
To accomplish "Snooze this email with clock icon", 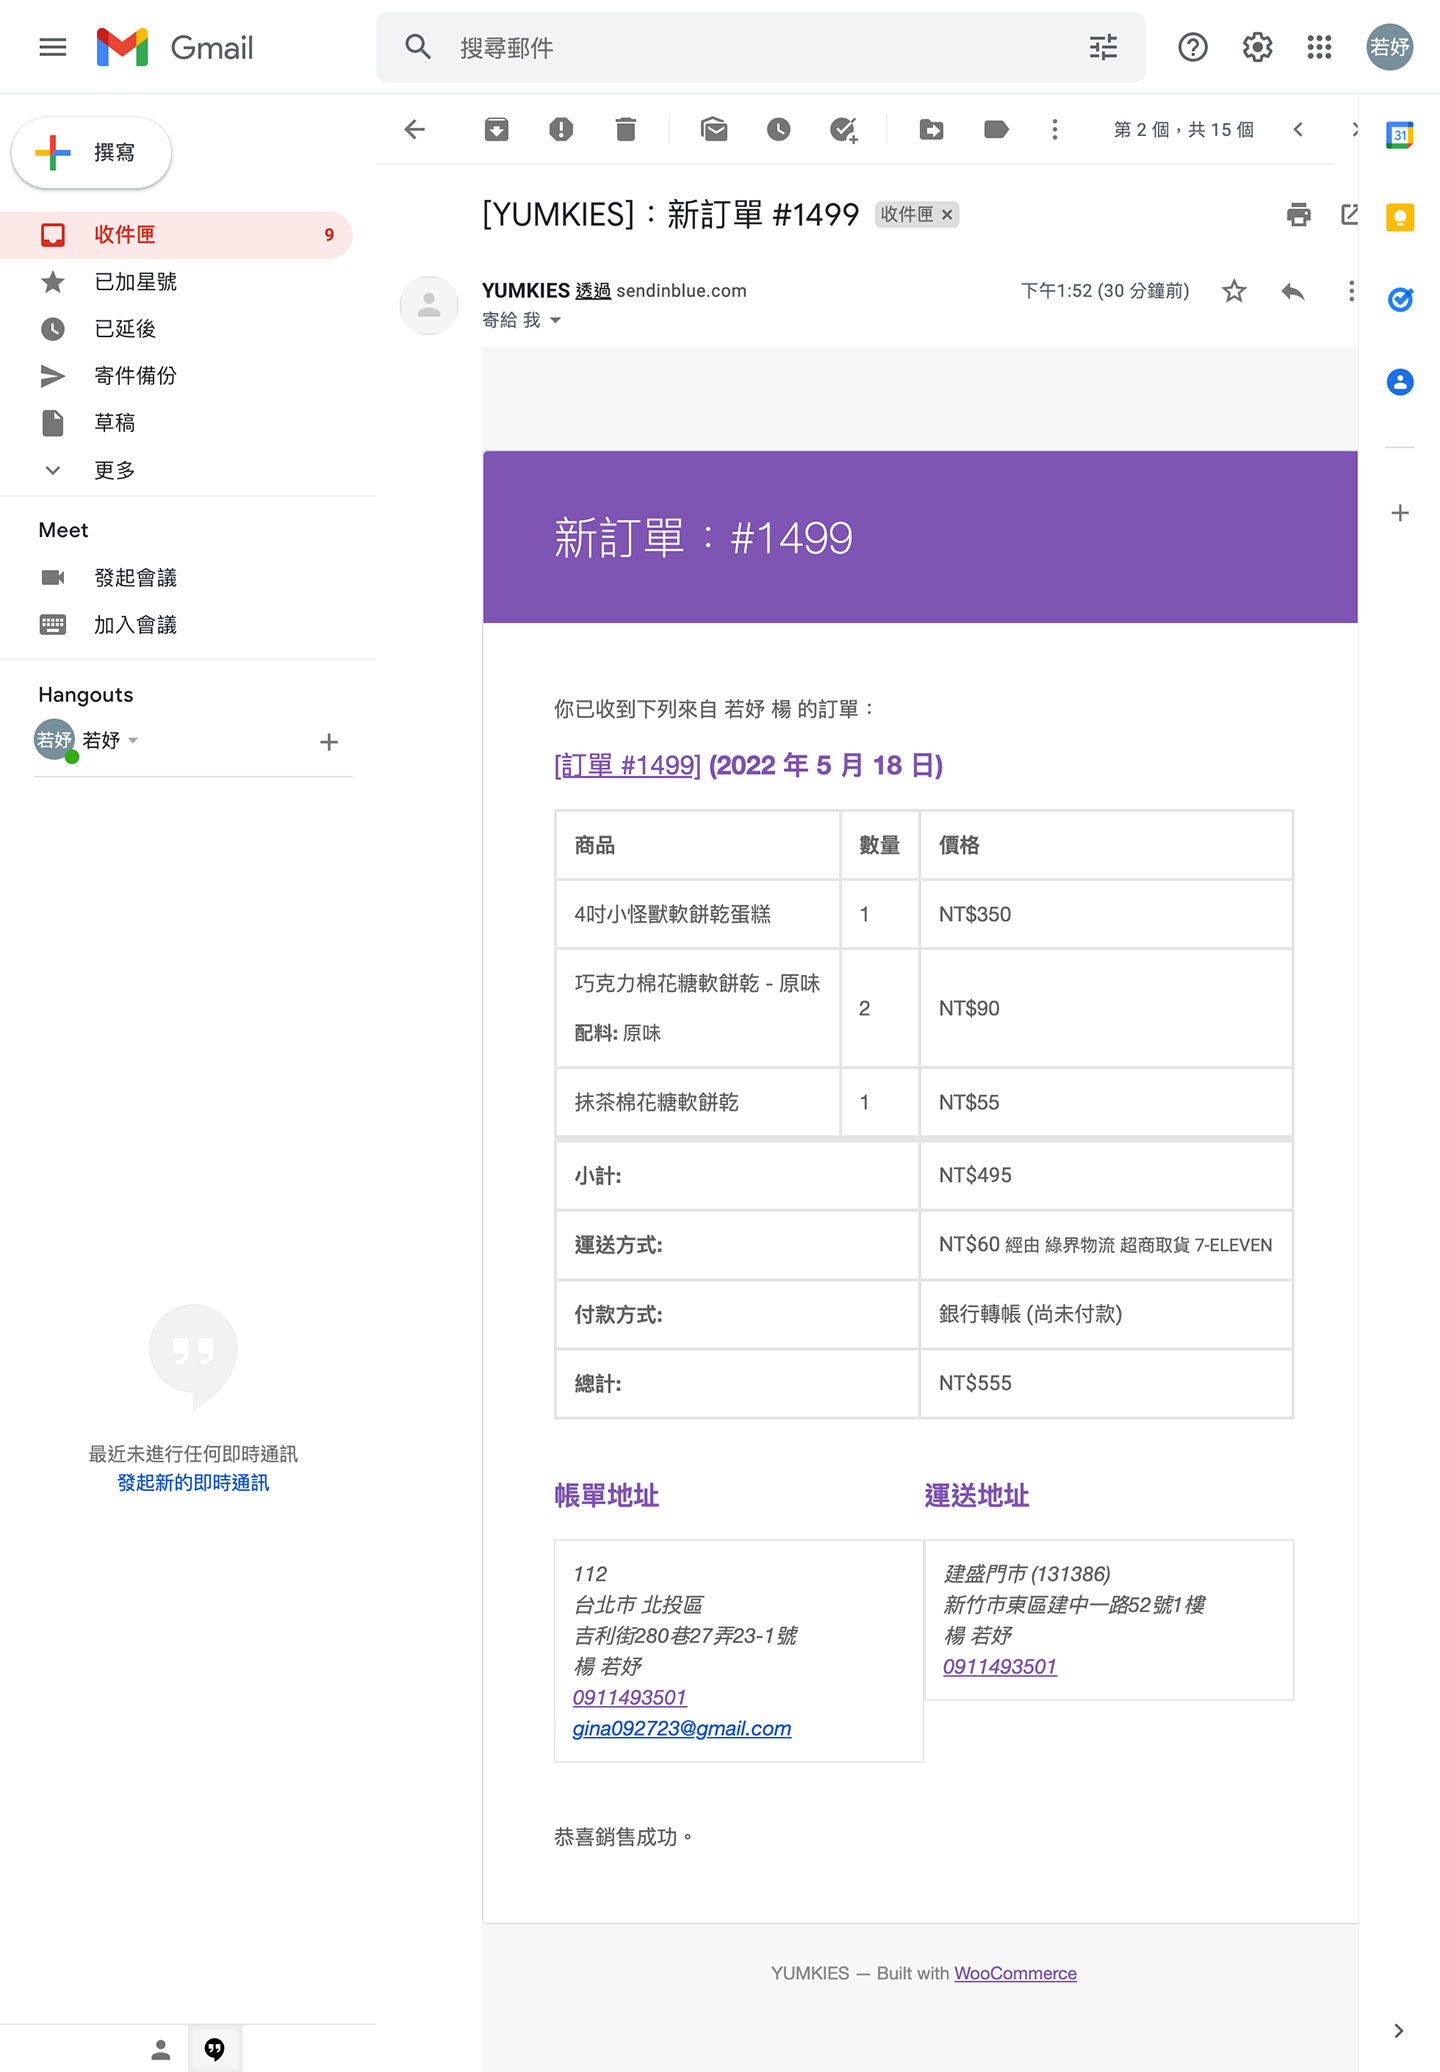I will click(x=779, y=129).
